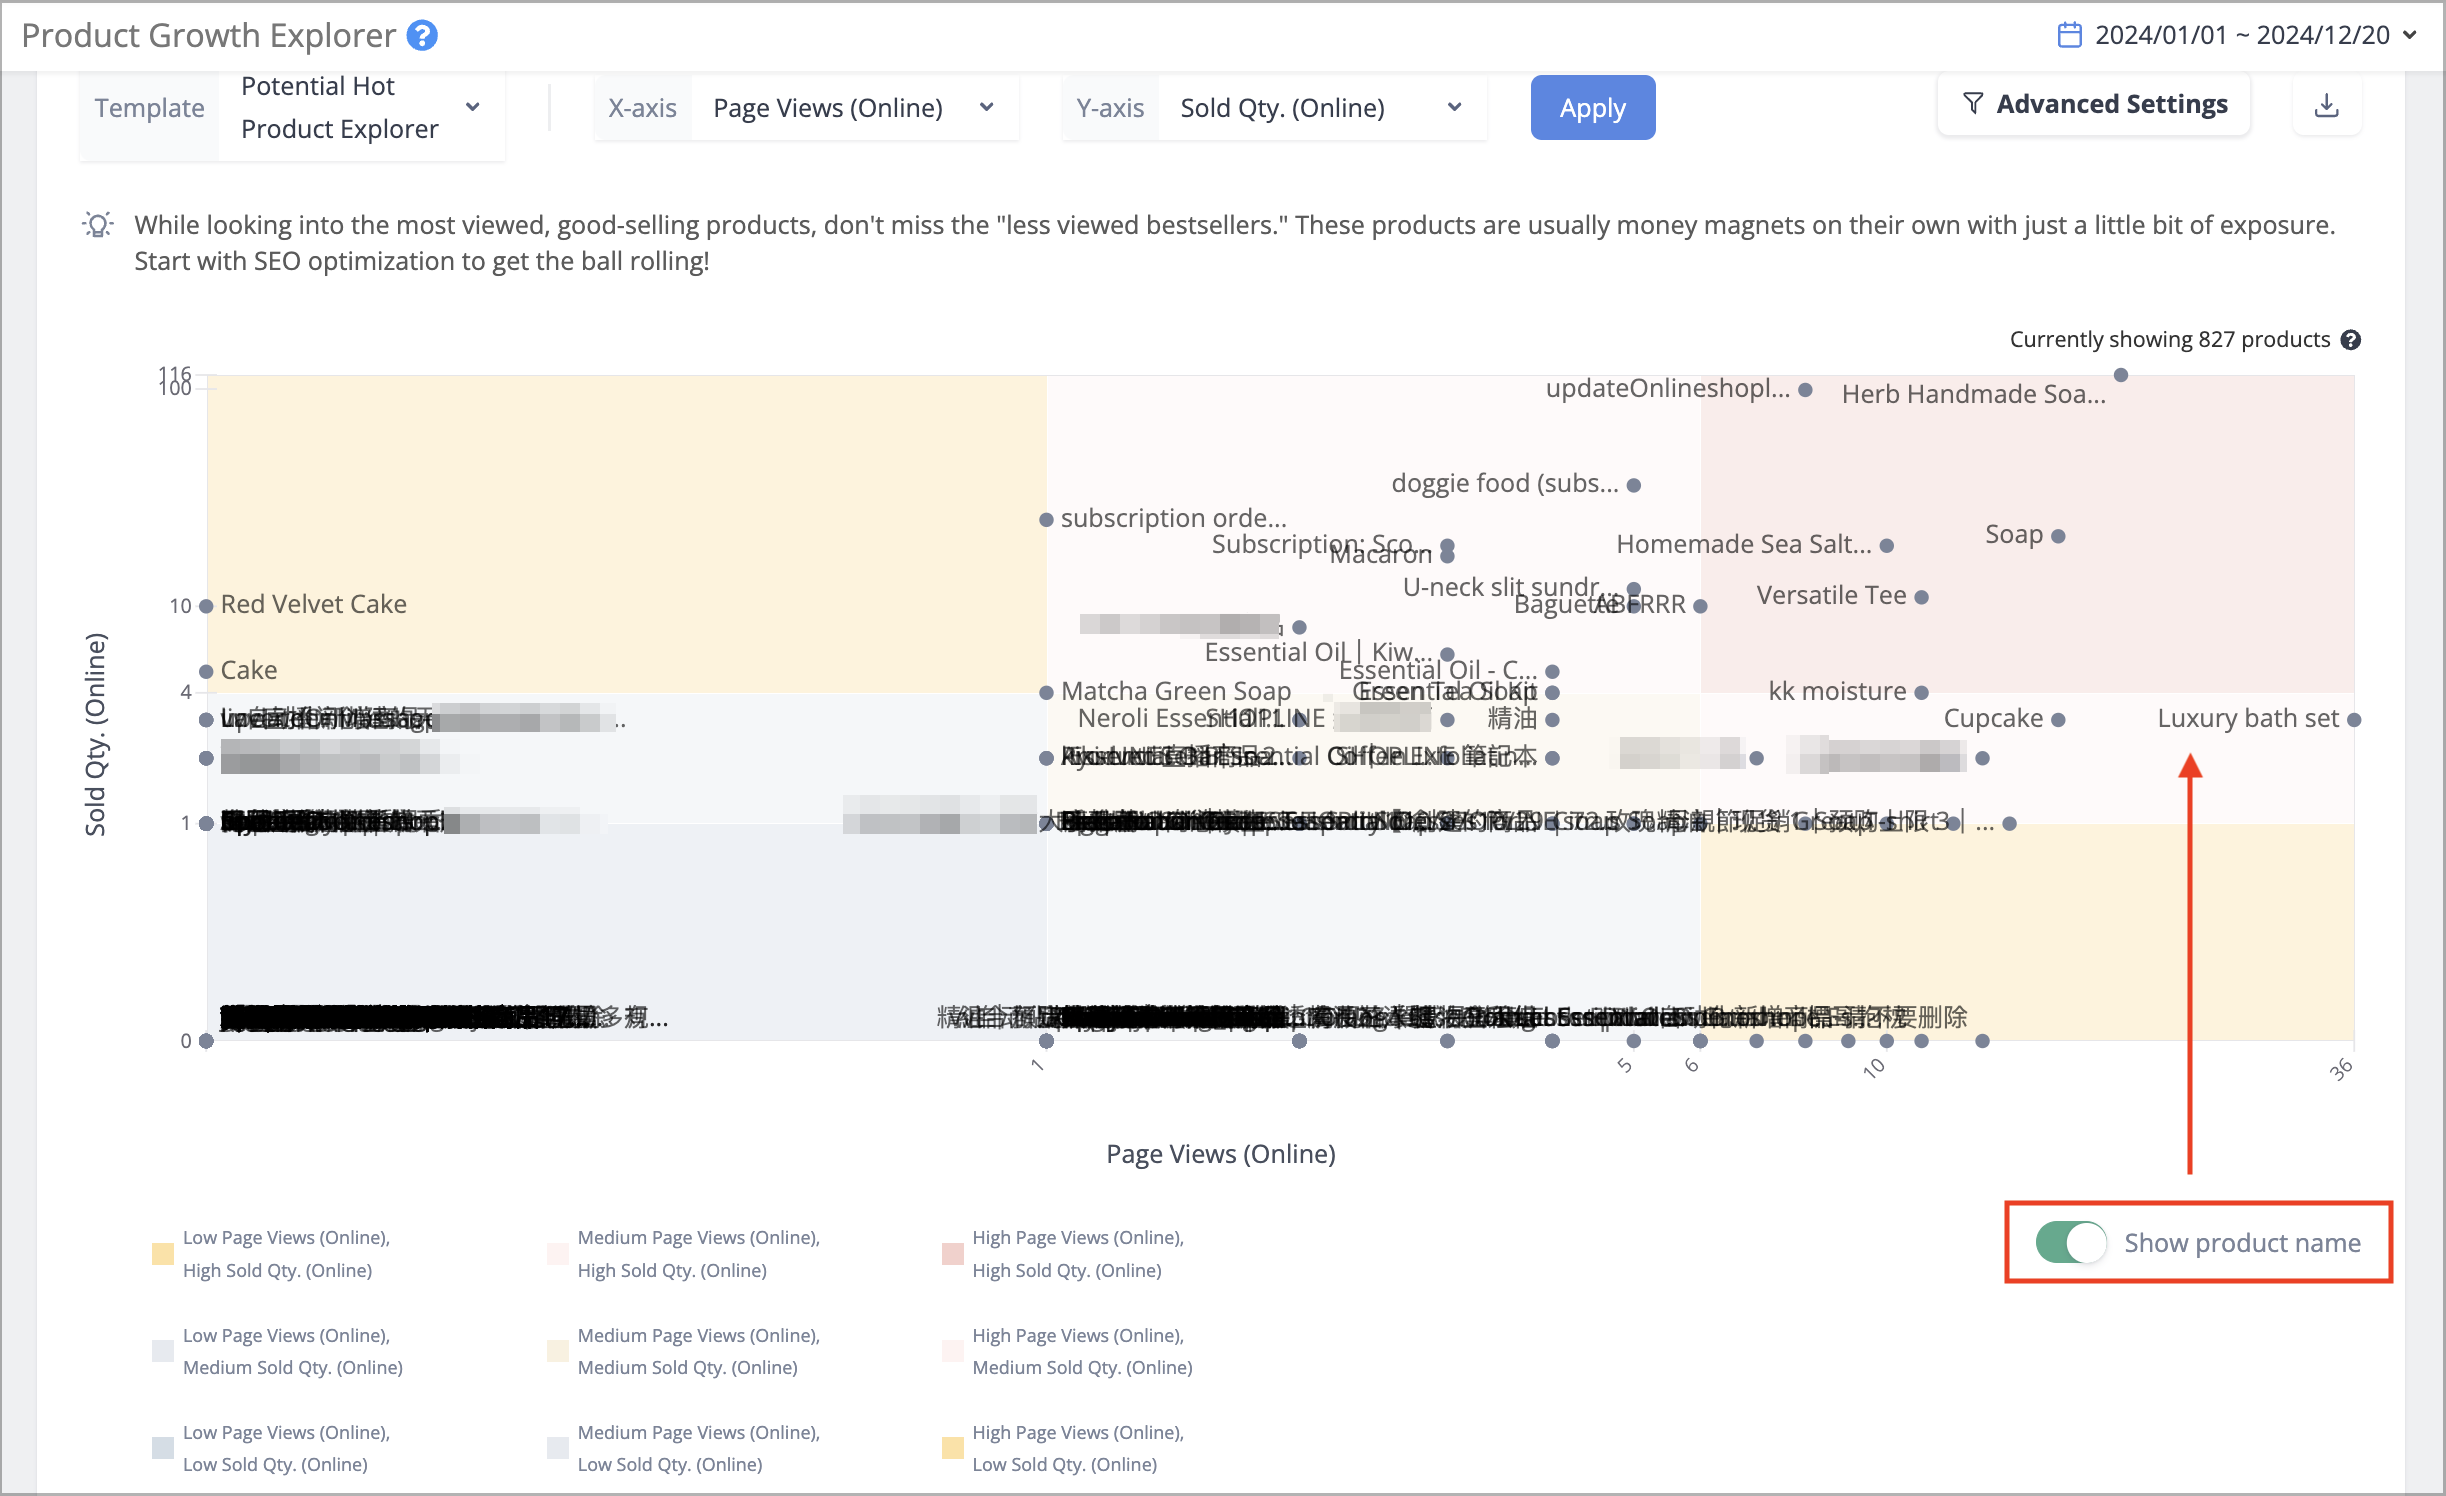Expand the Y-axis Sold Qty. (Online) dropdown
Screen dimensions: 2446x1496
1274,108
